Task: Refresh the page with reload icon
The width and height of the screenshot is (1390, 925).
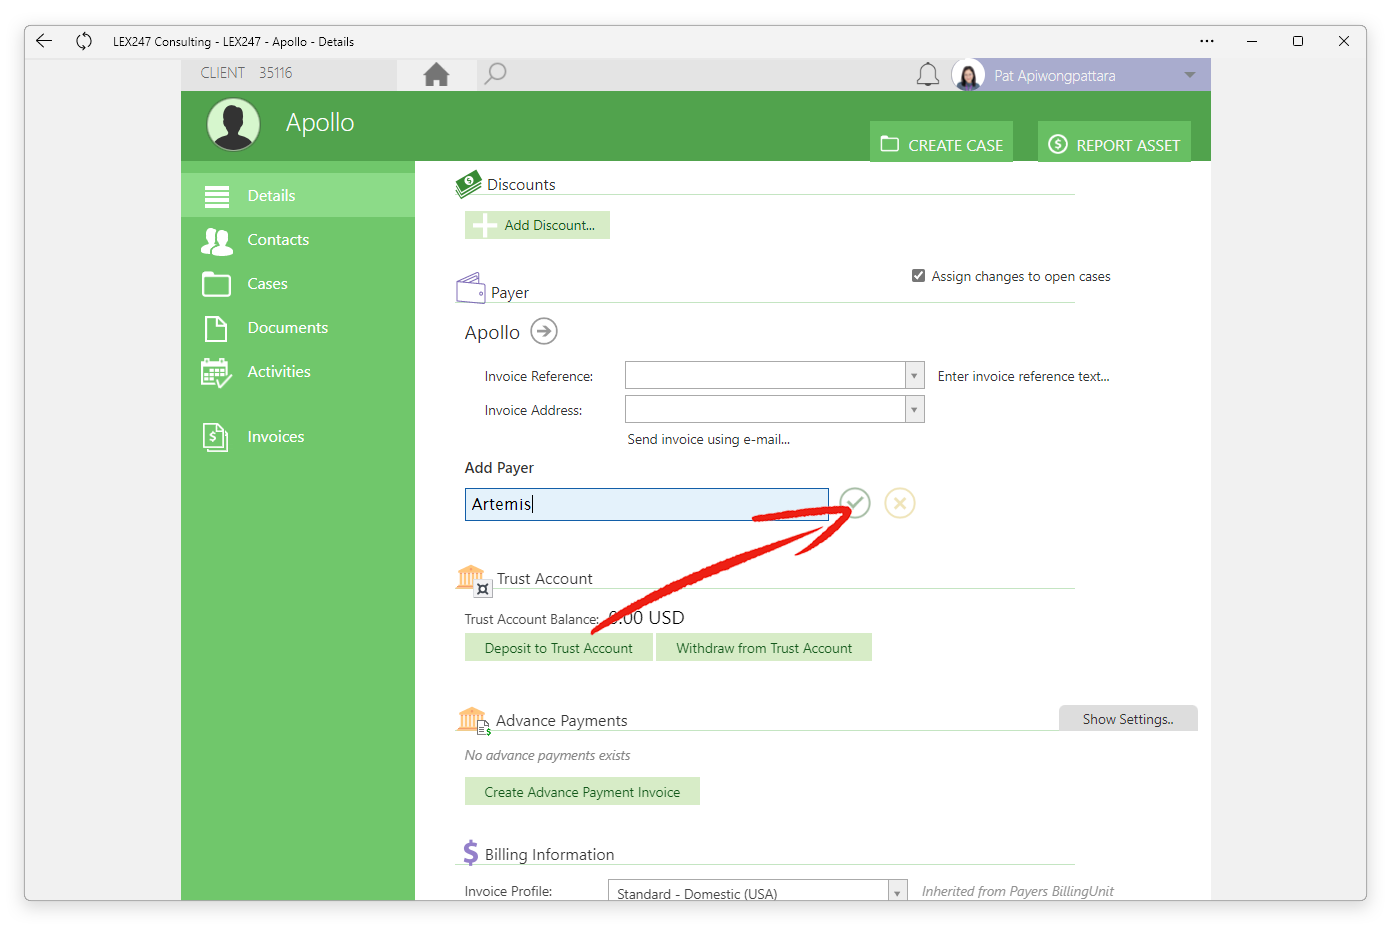Action: [84, 41]
